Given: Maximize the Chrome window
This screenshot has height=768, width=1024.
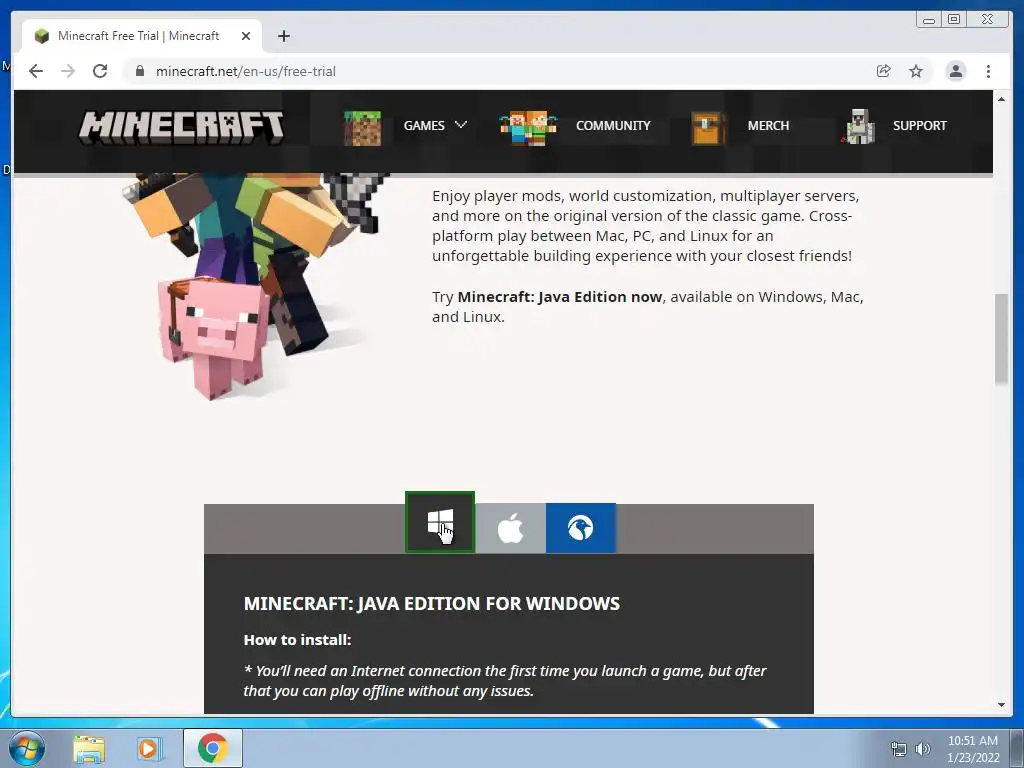Looking at the screenshot, I should [x=954, y=20].
